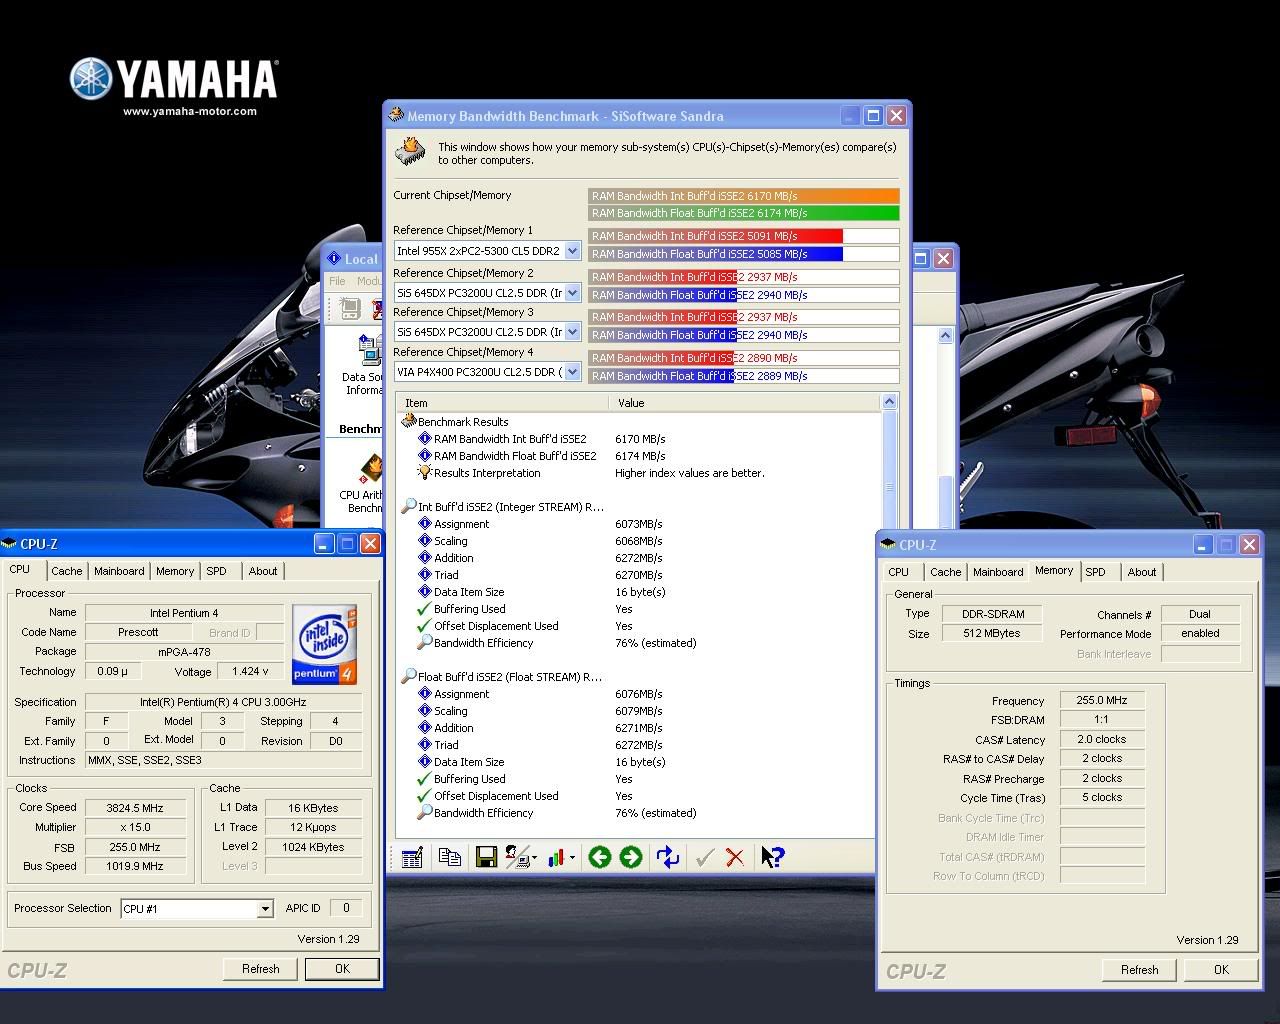Open the Processor Selection CPU #1 dropdown

click(265, 909)
